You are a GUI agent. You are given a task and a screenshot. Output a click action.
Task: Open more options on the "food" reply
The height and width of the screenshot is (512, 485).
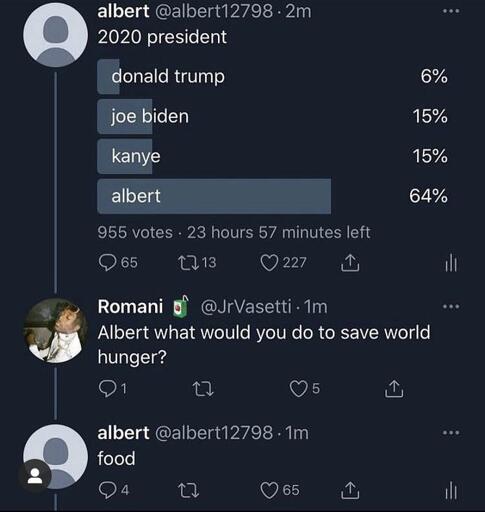[451, 433]
